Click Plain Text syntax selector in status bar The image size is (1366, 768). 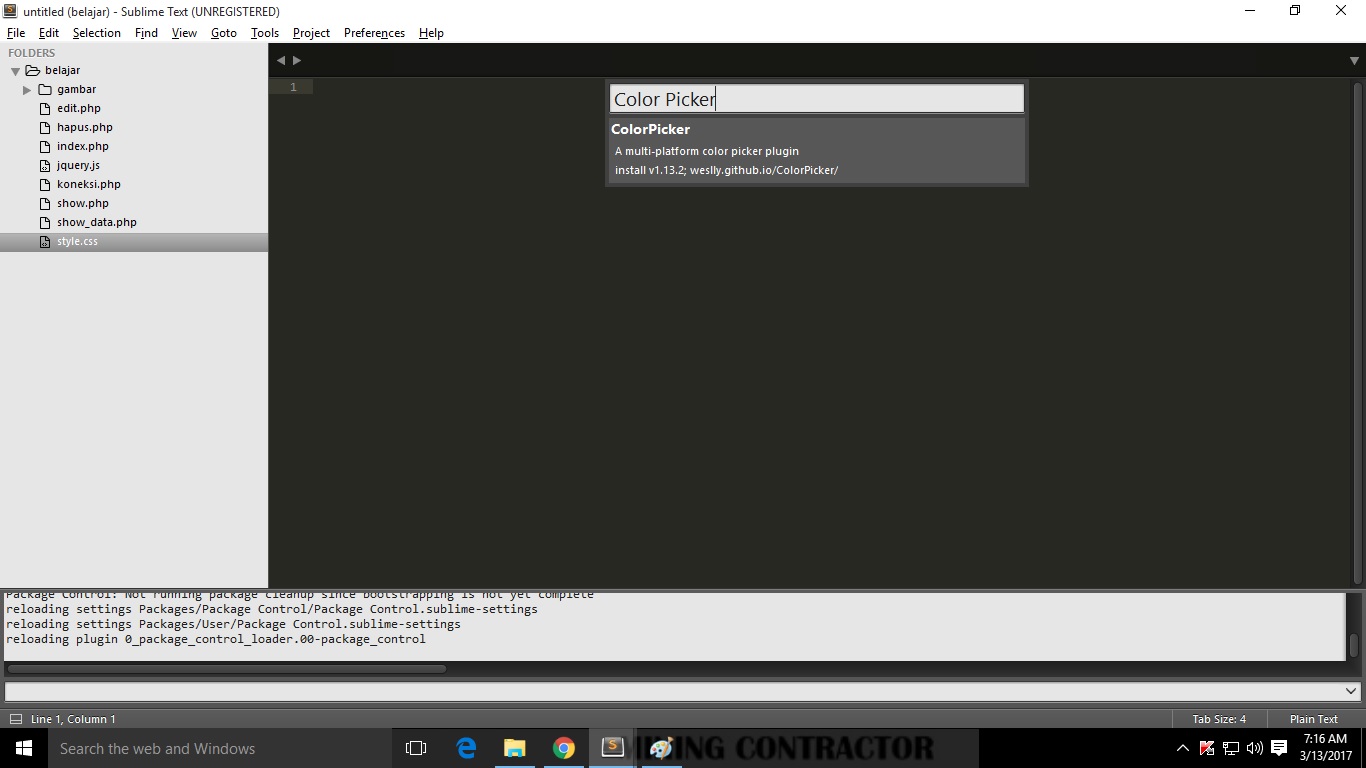1313,718
